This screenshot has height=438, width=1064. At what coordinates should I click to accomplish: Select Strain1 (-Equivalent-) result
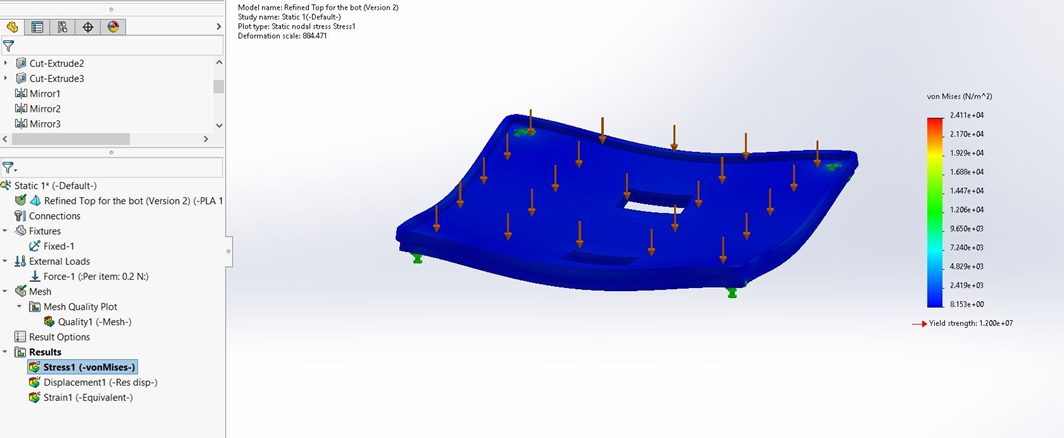coord(88,397)
